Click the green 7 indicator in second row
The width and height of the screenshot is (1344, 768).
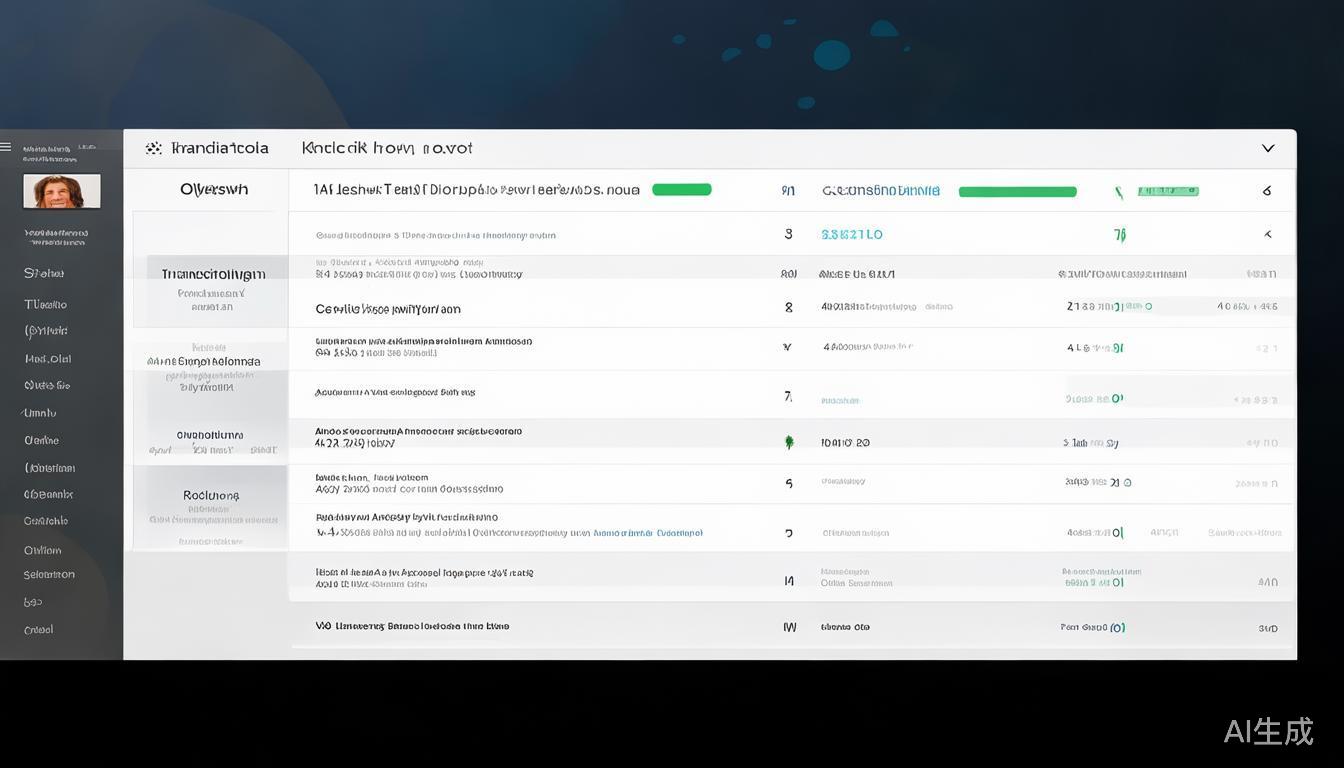tap(1120, 235)
